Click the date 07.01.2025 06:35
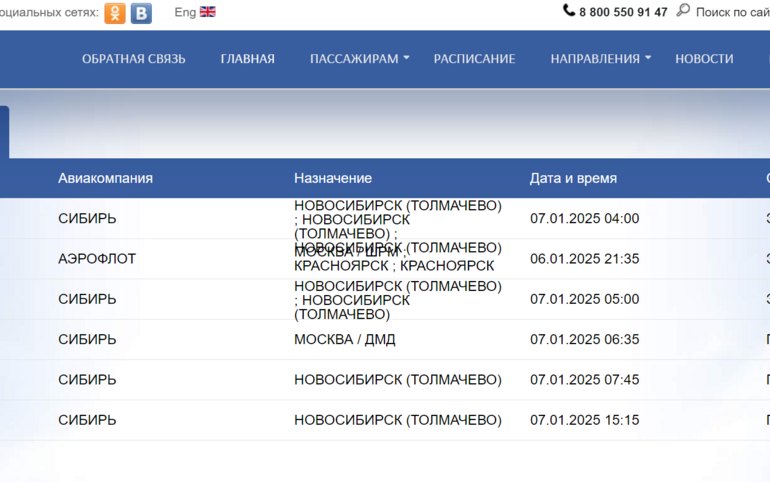This screenshot has height=482, width=770. (584, 339)
